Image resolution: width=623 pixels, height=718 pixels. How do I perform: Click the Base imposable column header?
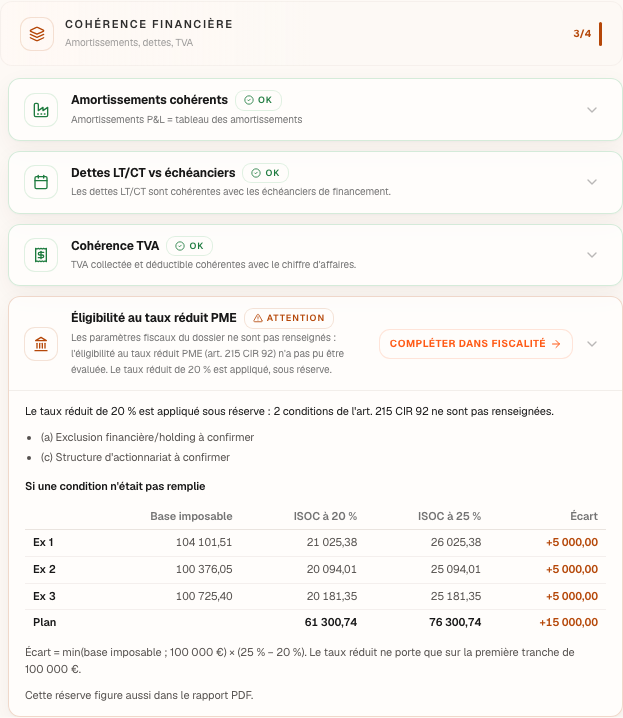pyautogui.click(x=191, y=517)
